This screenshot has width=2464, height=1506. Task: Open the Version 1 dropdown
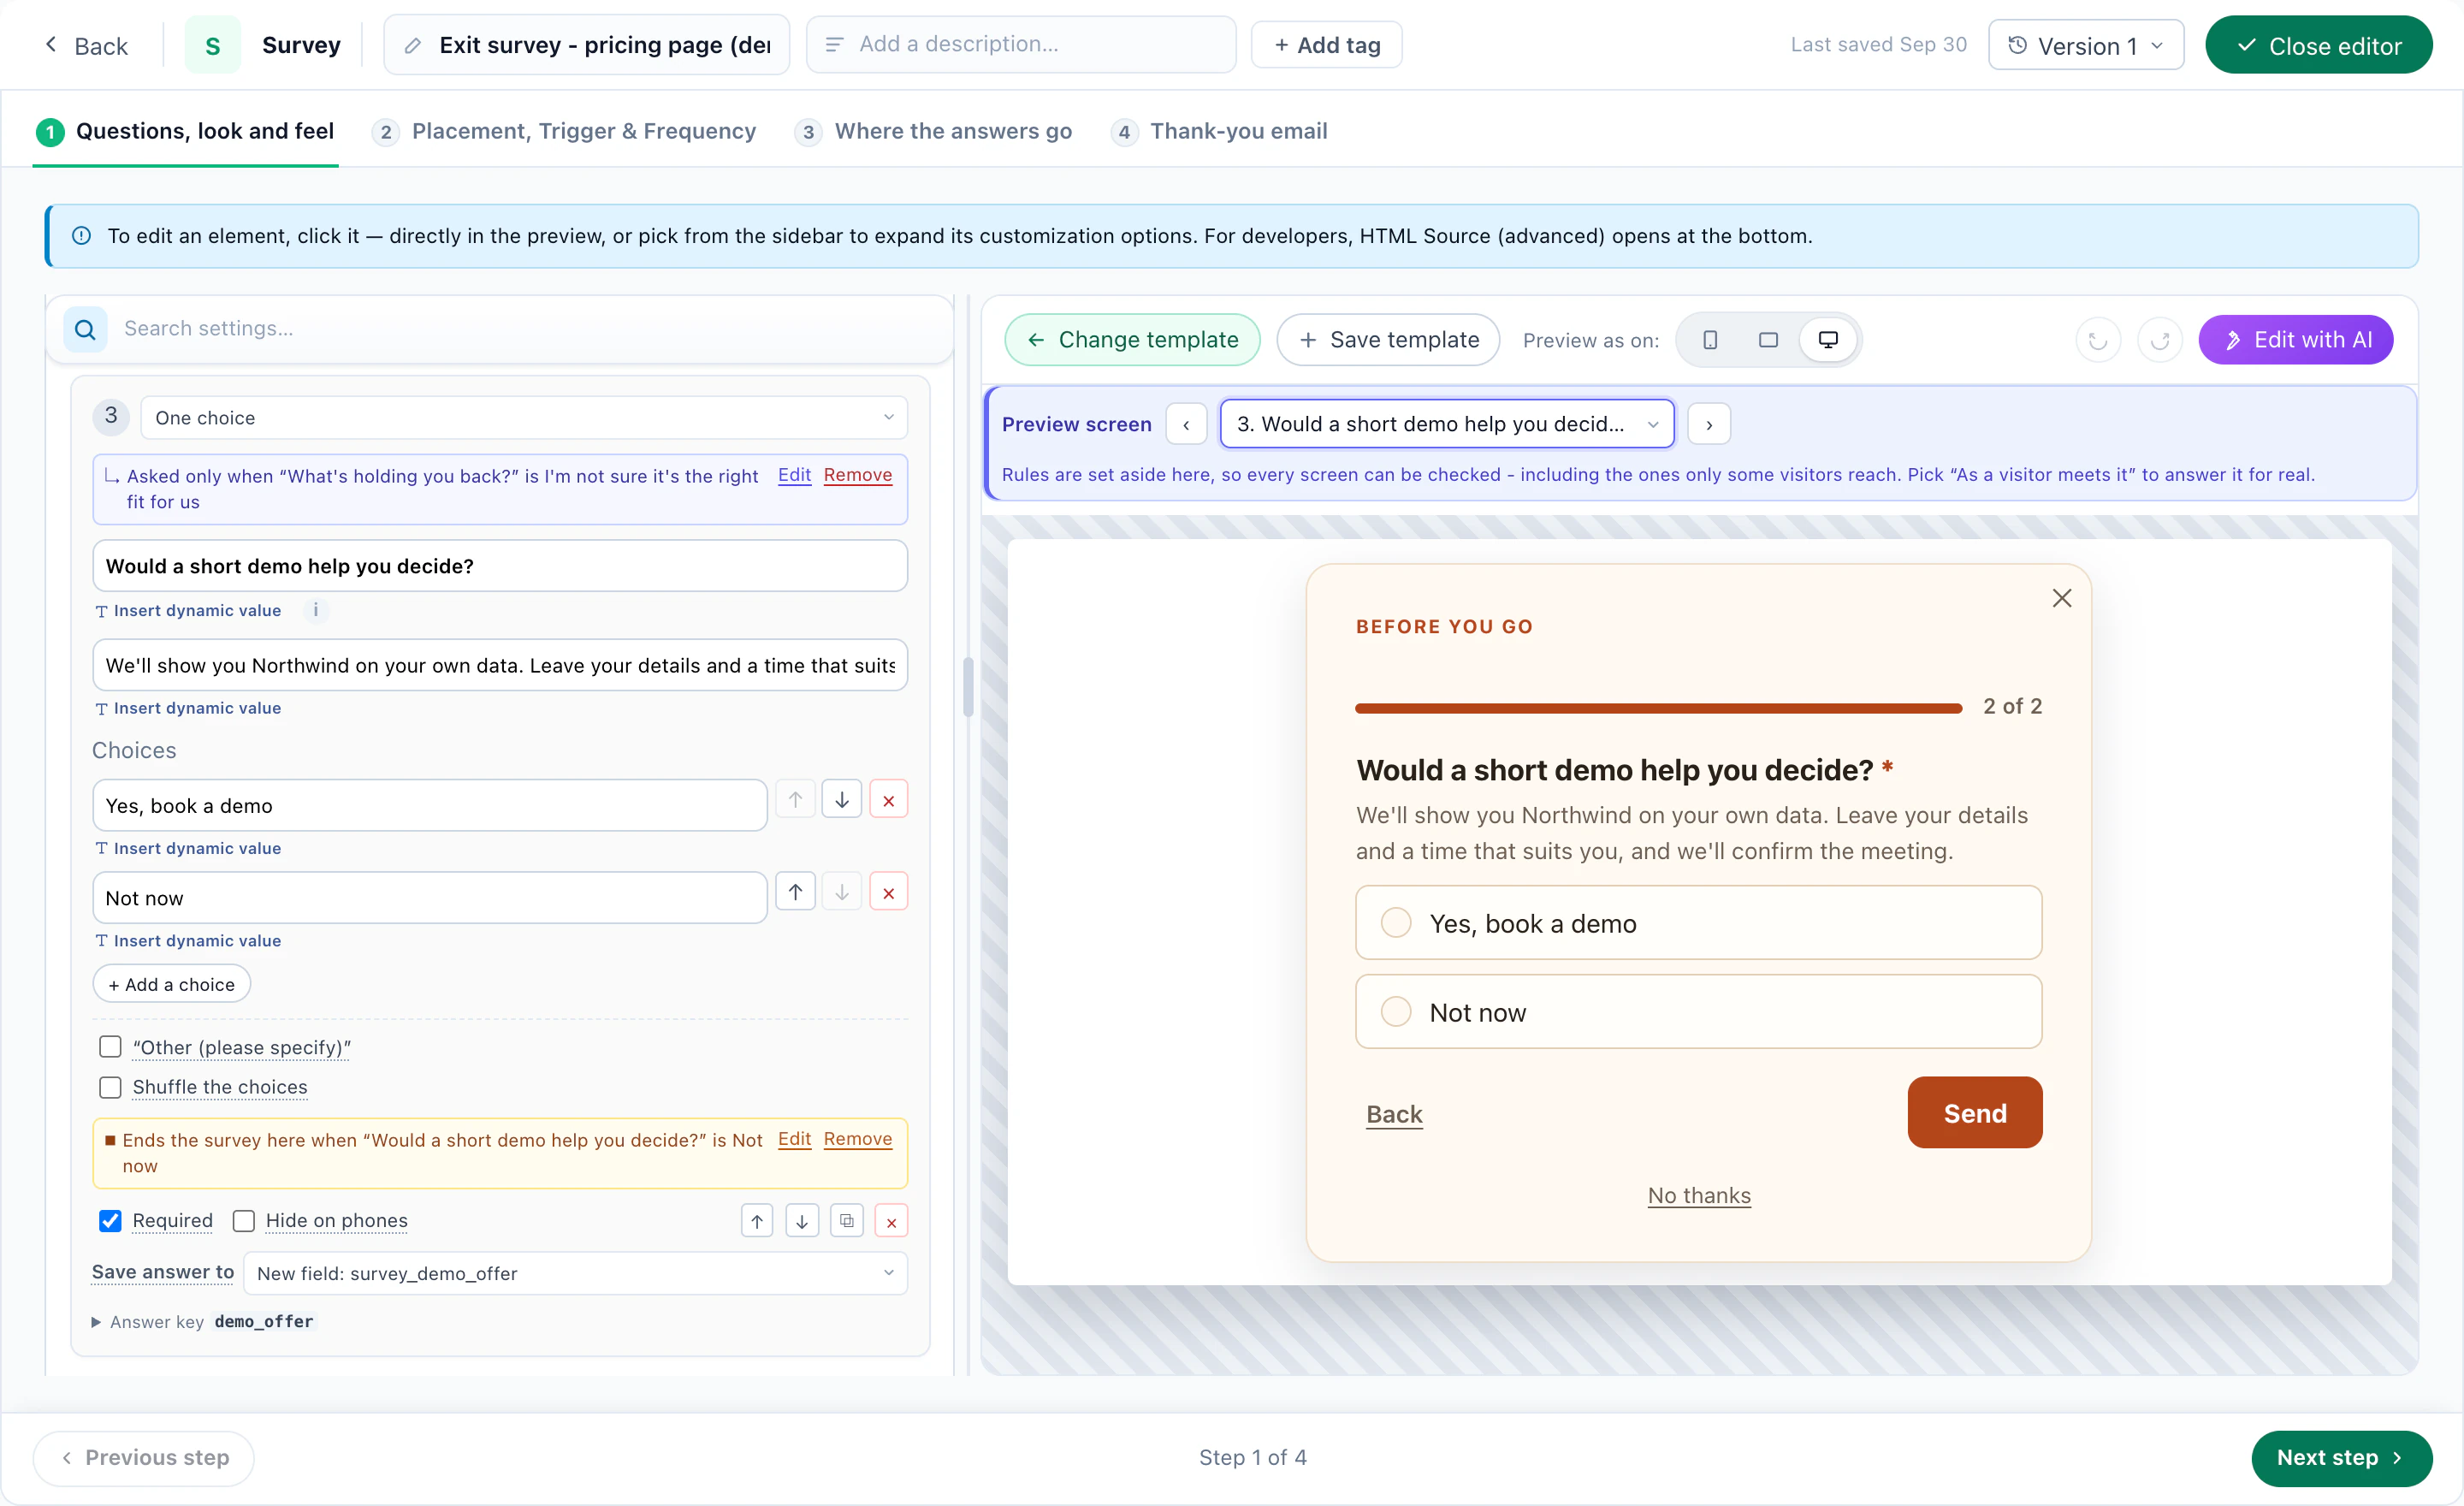click(2085, 45)
